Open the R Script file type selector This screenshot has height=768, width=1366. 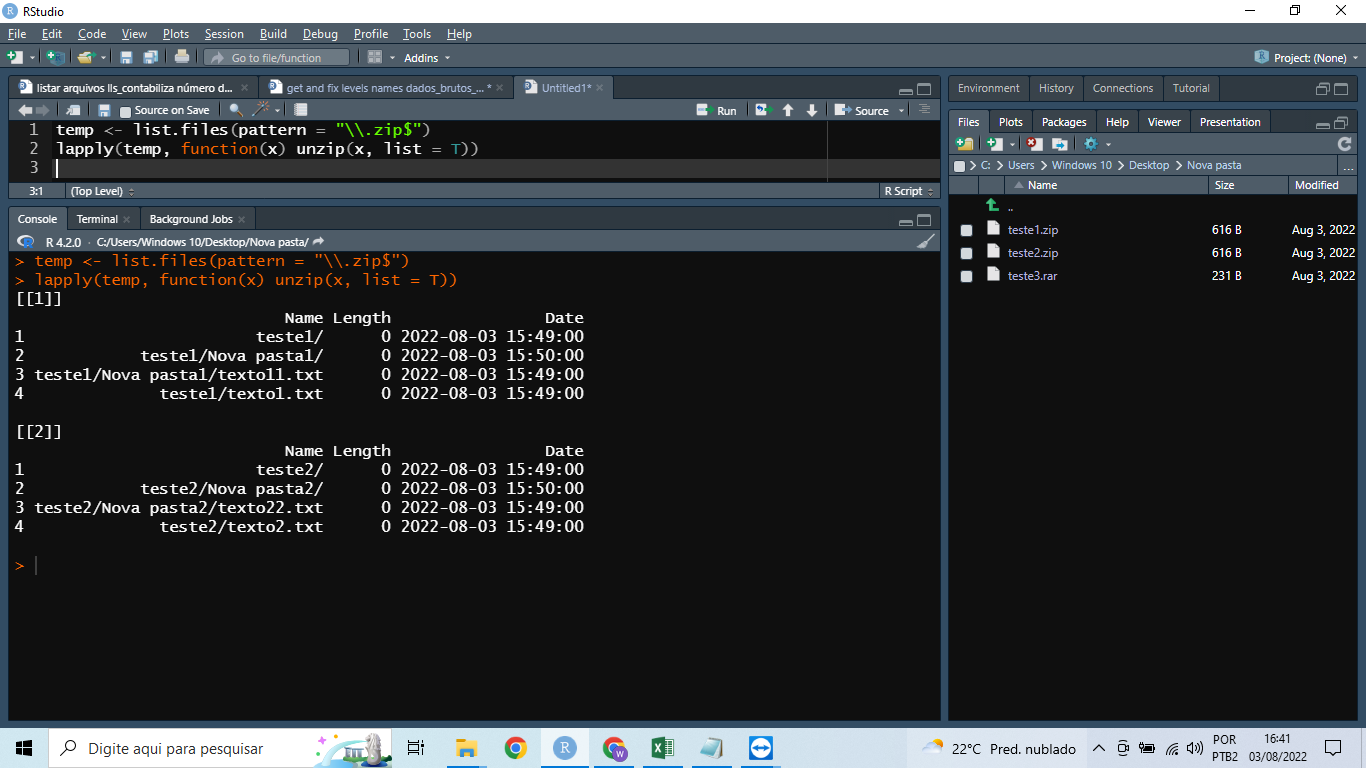click(908, 191)
